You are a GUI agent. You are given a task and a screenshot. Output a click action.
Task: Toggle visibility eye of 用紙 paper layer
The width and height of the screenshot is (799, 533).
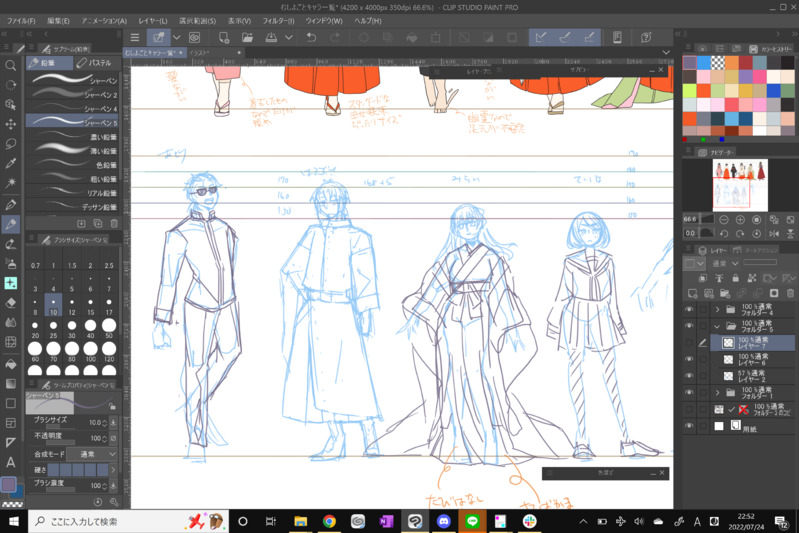pos(689,425)
